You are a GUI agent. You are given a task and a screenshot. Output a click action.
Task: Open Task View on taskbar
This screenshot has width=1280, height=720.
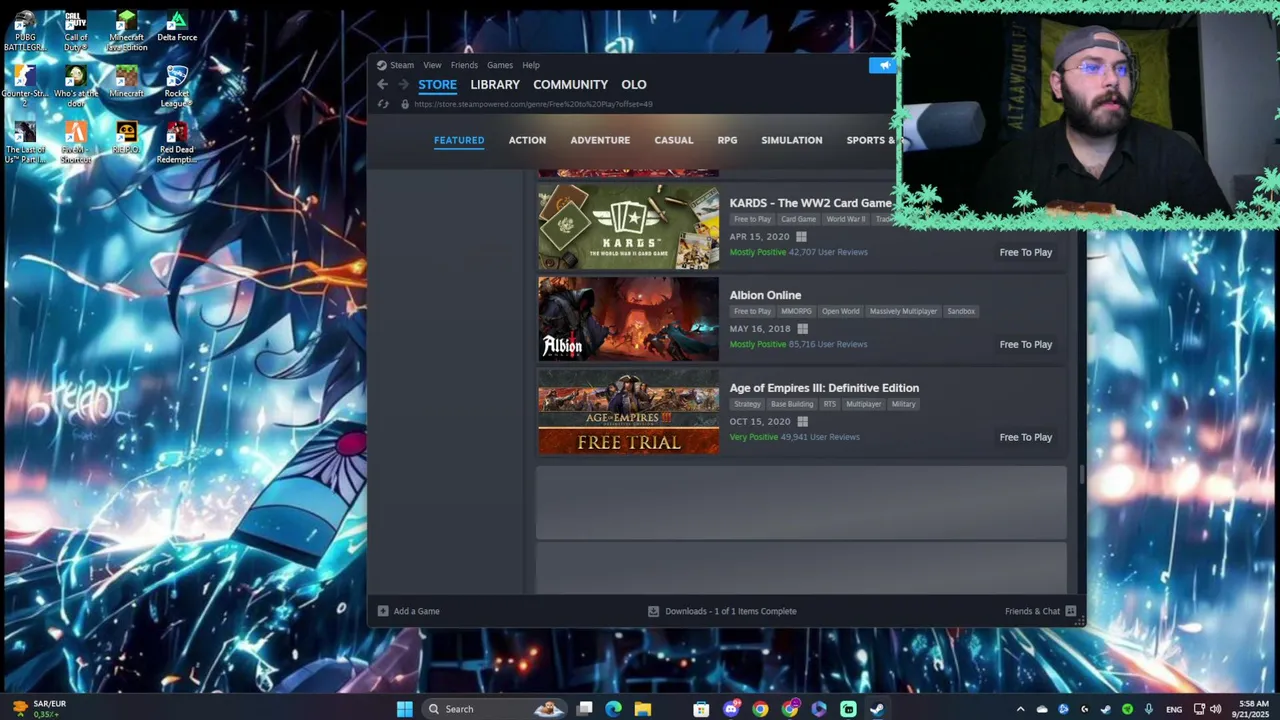tap(585, 709)
